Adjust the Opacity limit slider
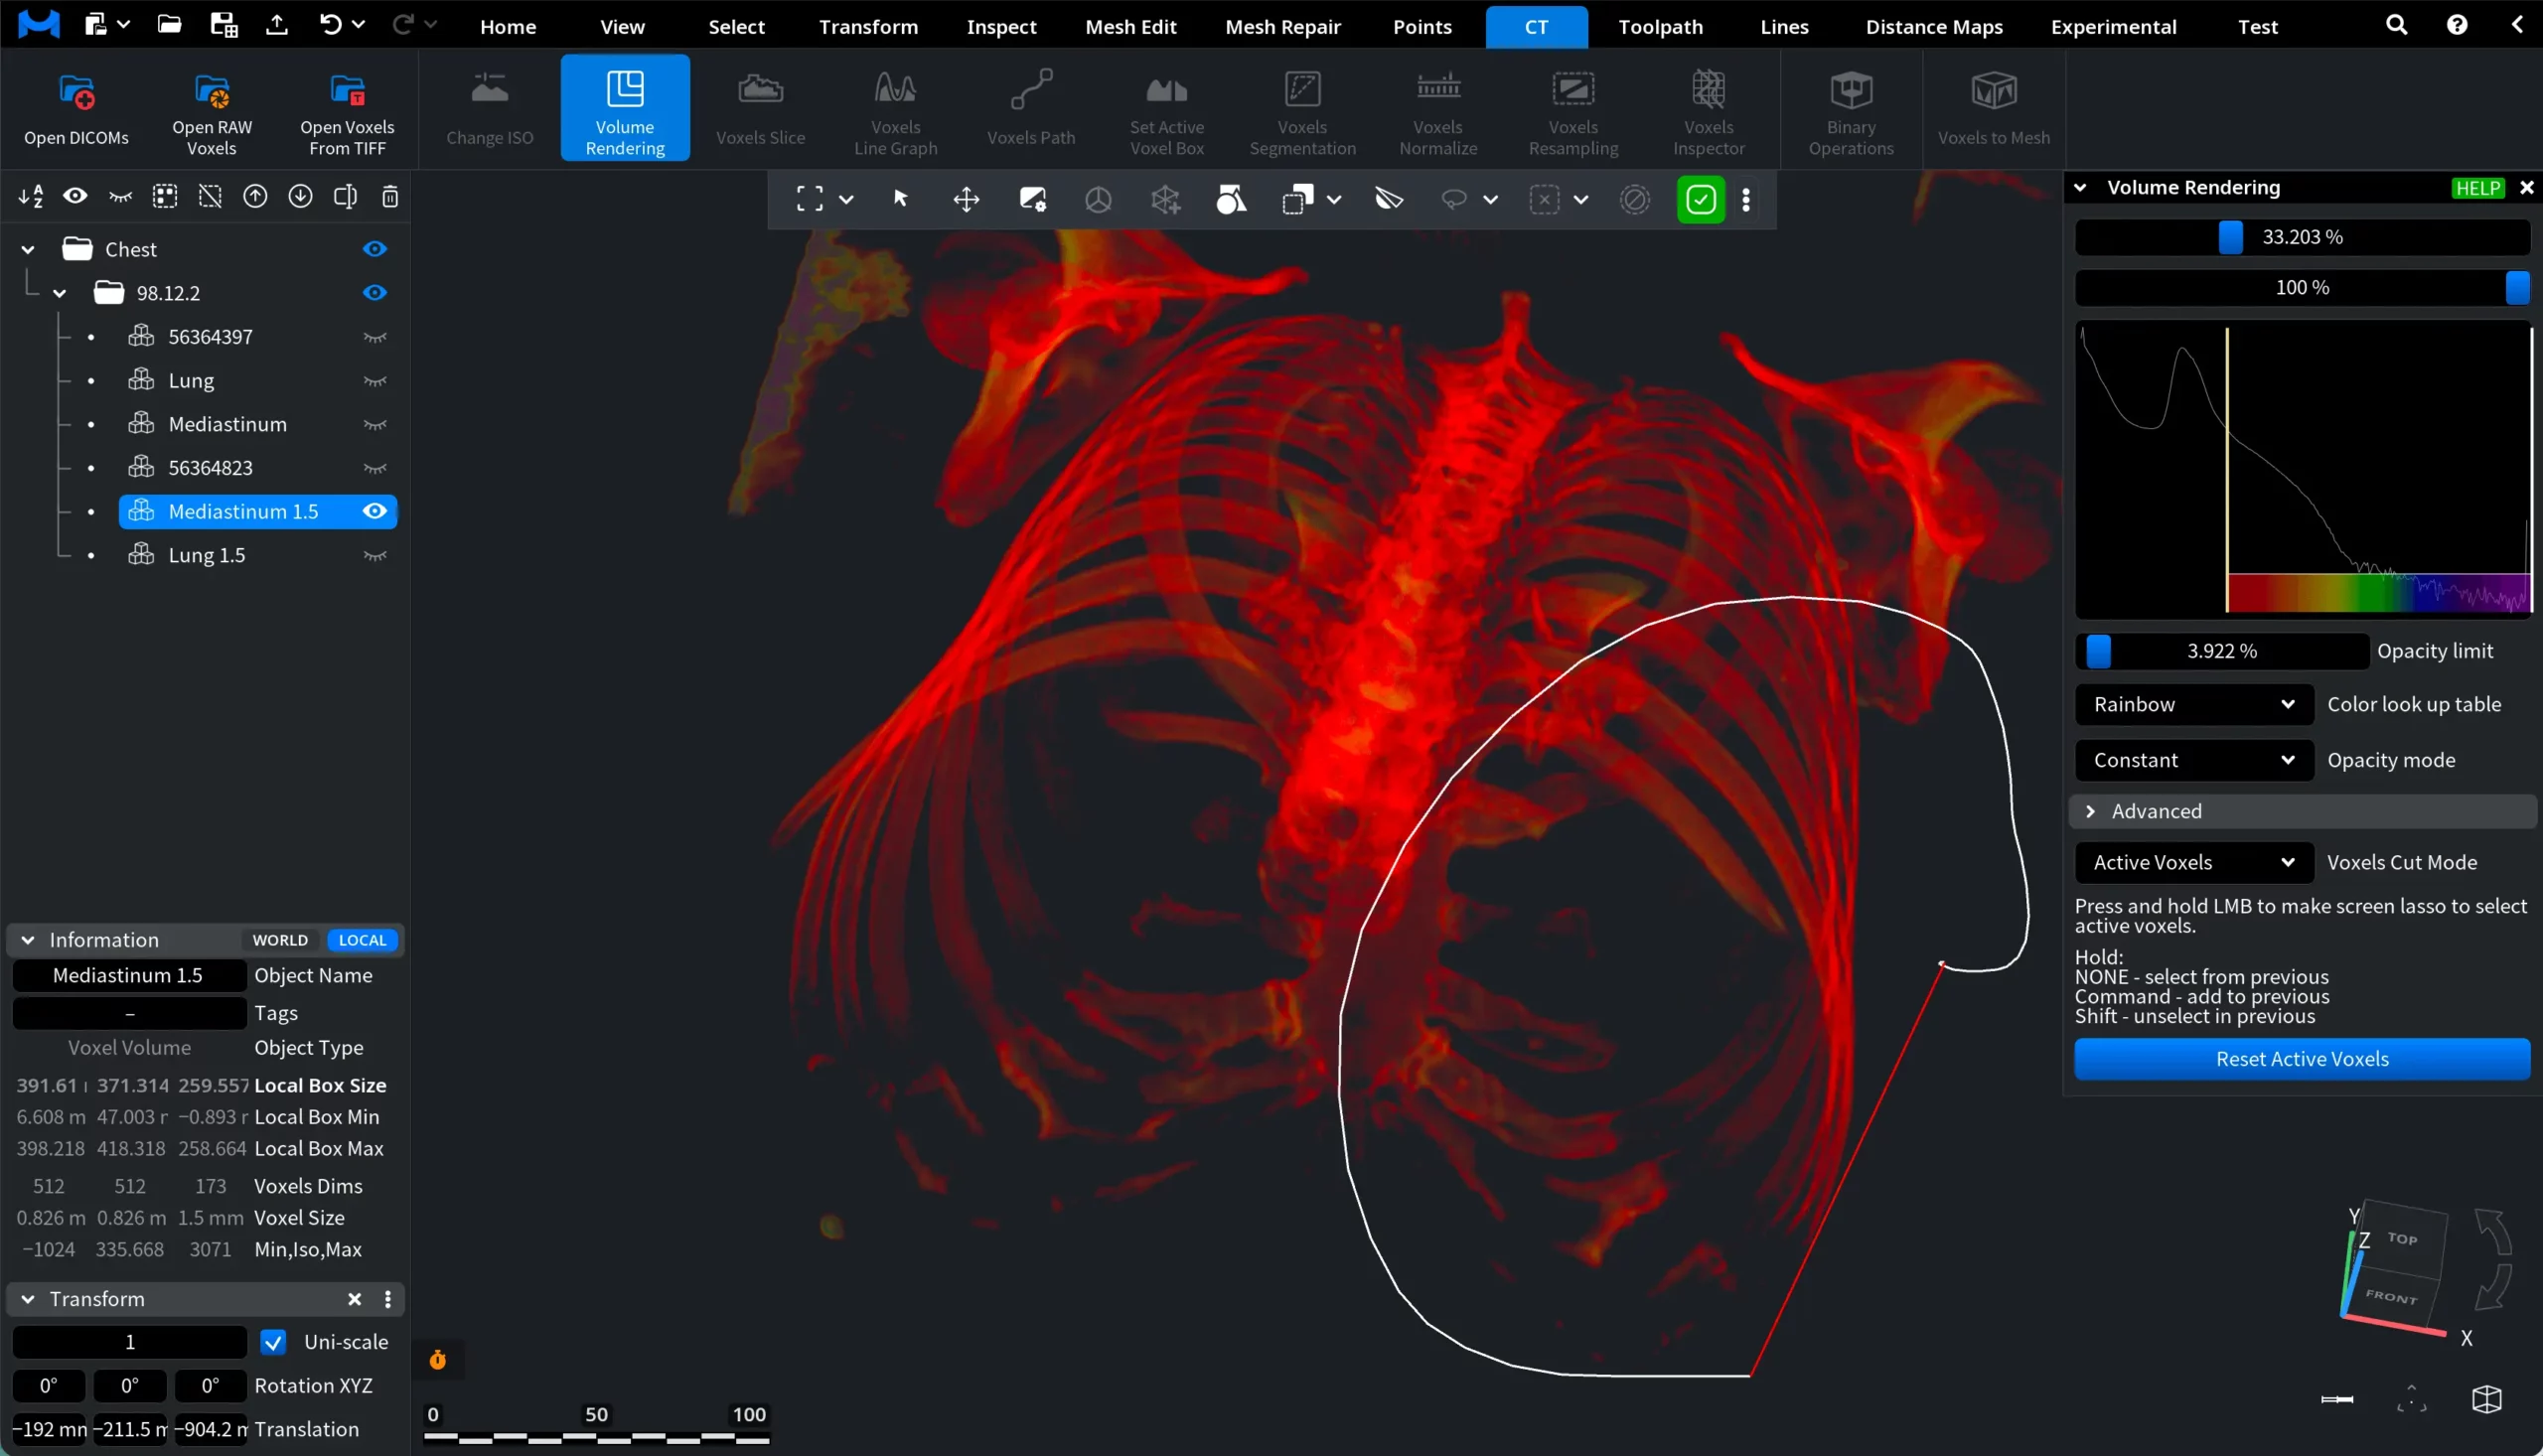Screen dimensions: 2543x1456 2222,651
